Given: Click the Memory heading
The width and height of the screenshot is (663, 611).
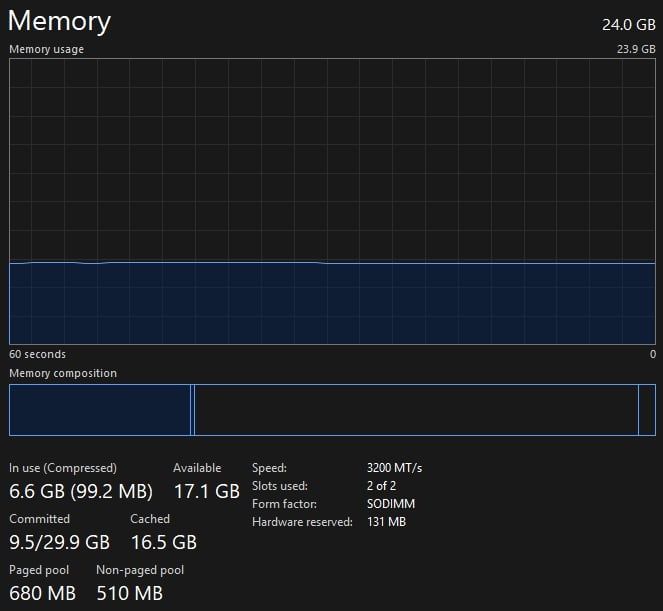Looking at the screenshot, I should [x=59, y=21].
